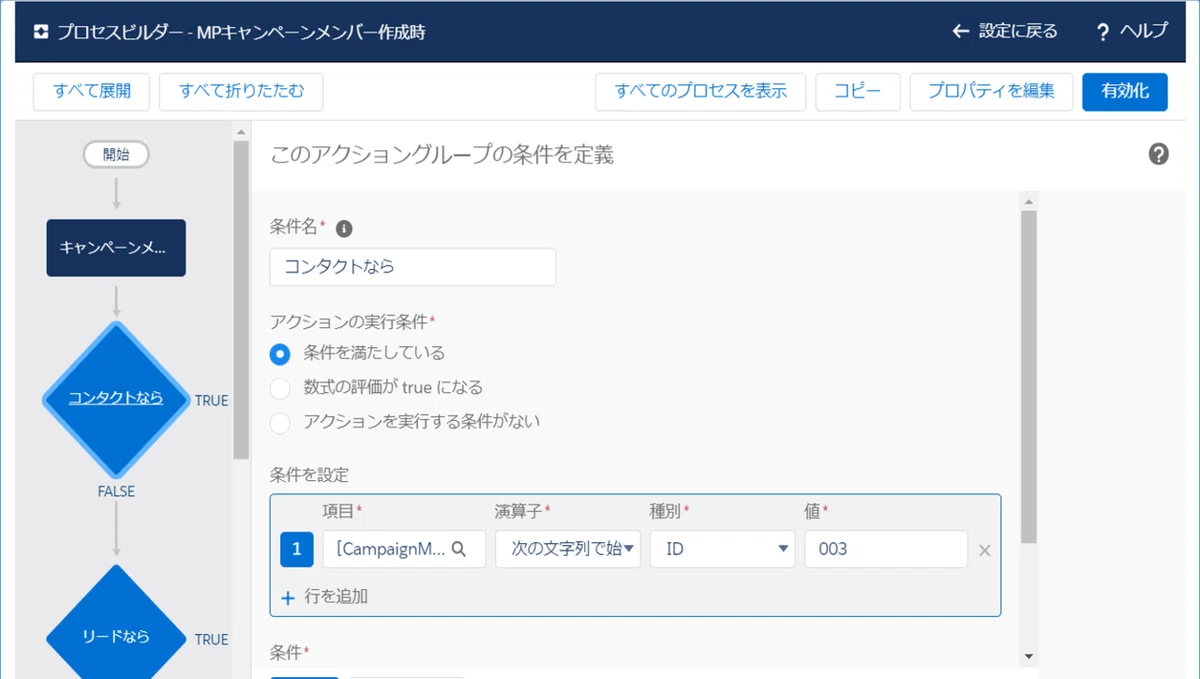
Task: Click the dark circular help icon beside panel title
Action: [1159, 154]
